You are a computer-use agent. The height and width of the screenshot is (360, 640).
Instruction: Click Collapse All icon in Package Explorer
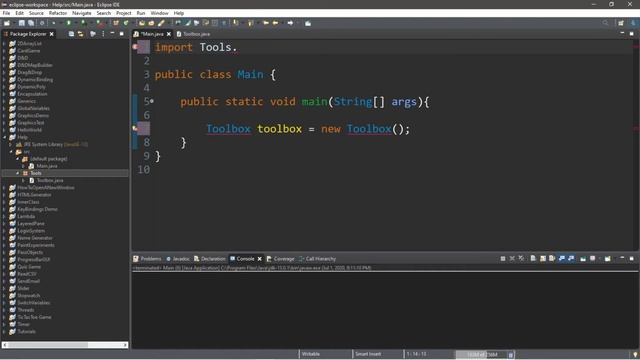coord(71,34)
